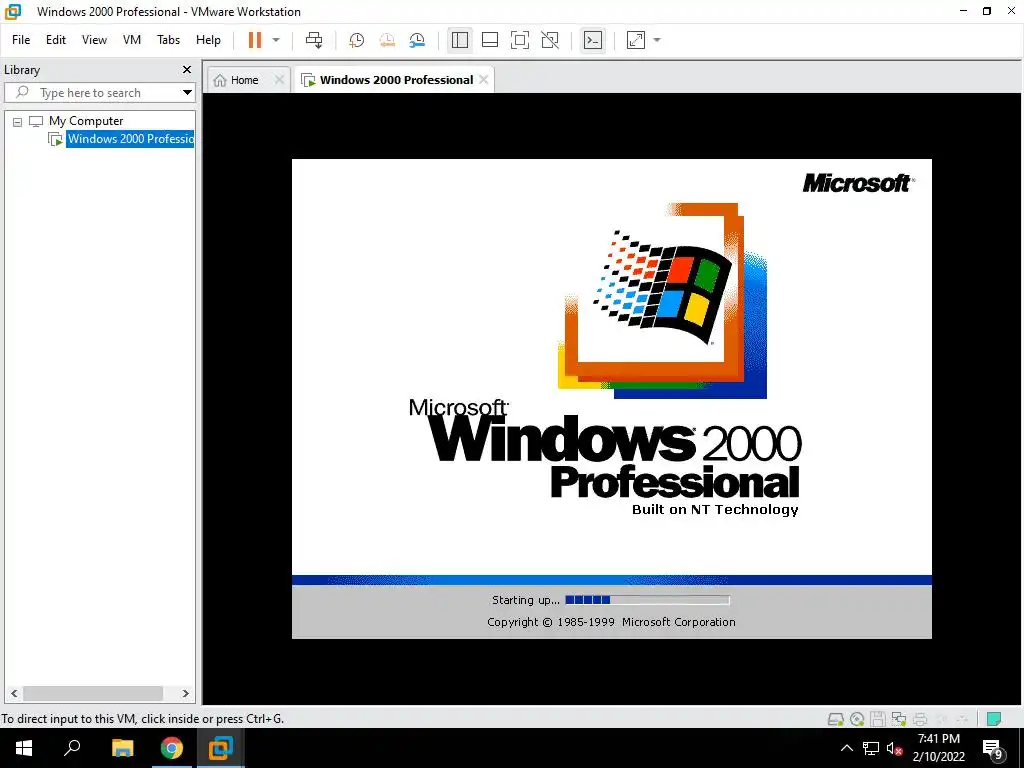Screen dimensions: 1024x768
Task: Click the floppy drive status icon
Action: pos(878,719)
